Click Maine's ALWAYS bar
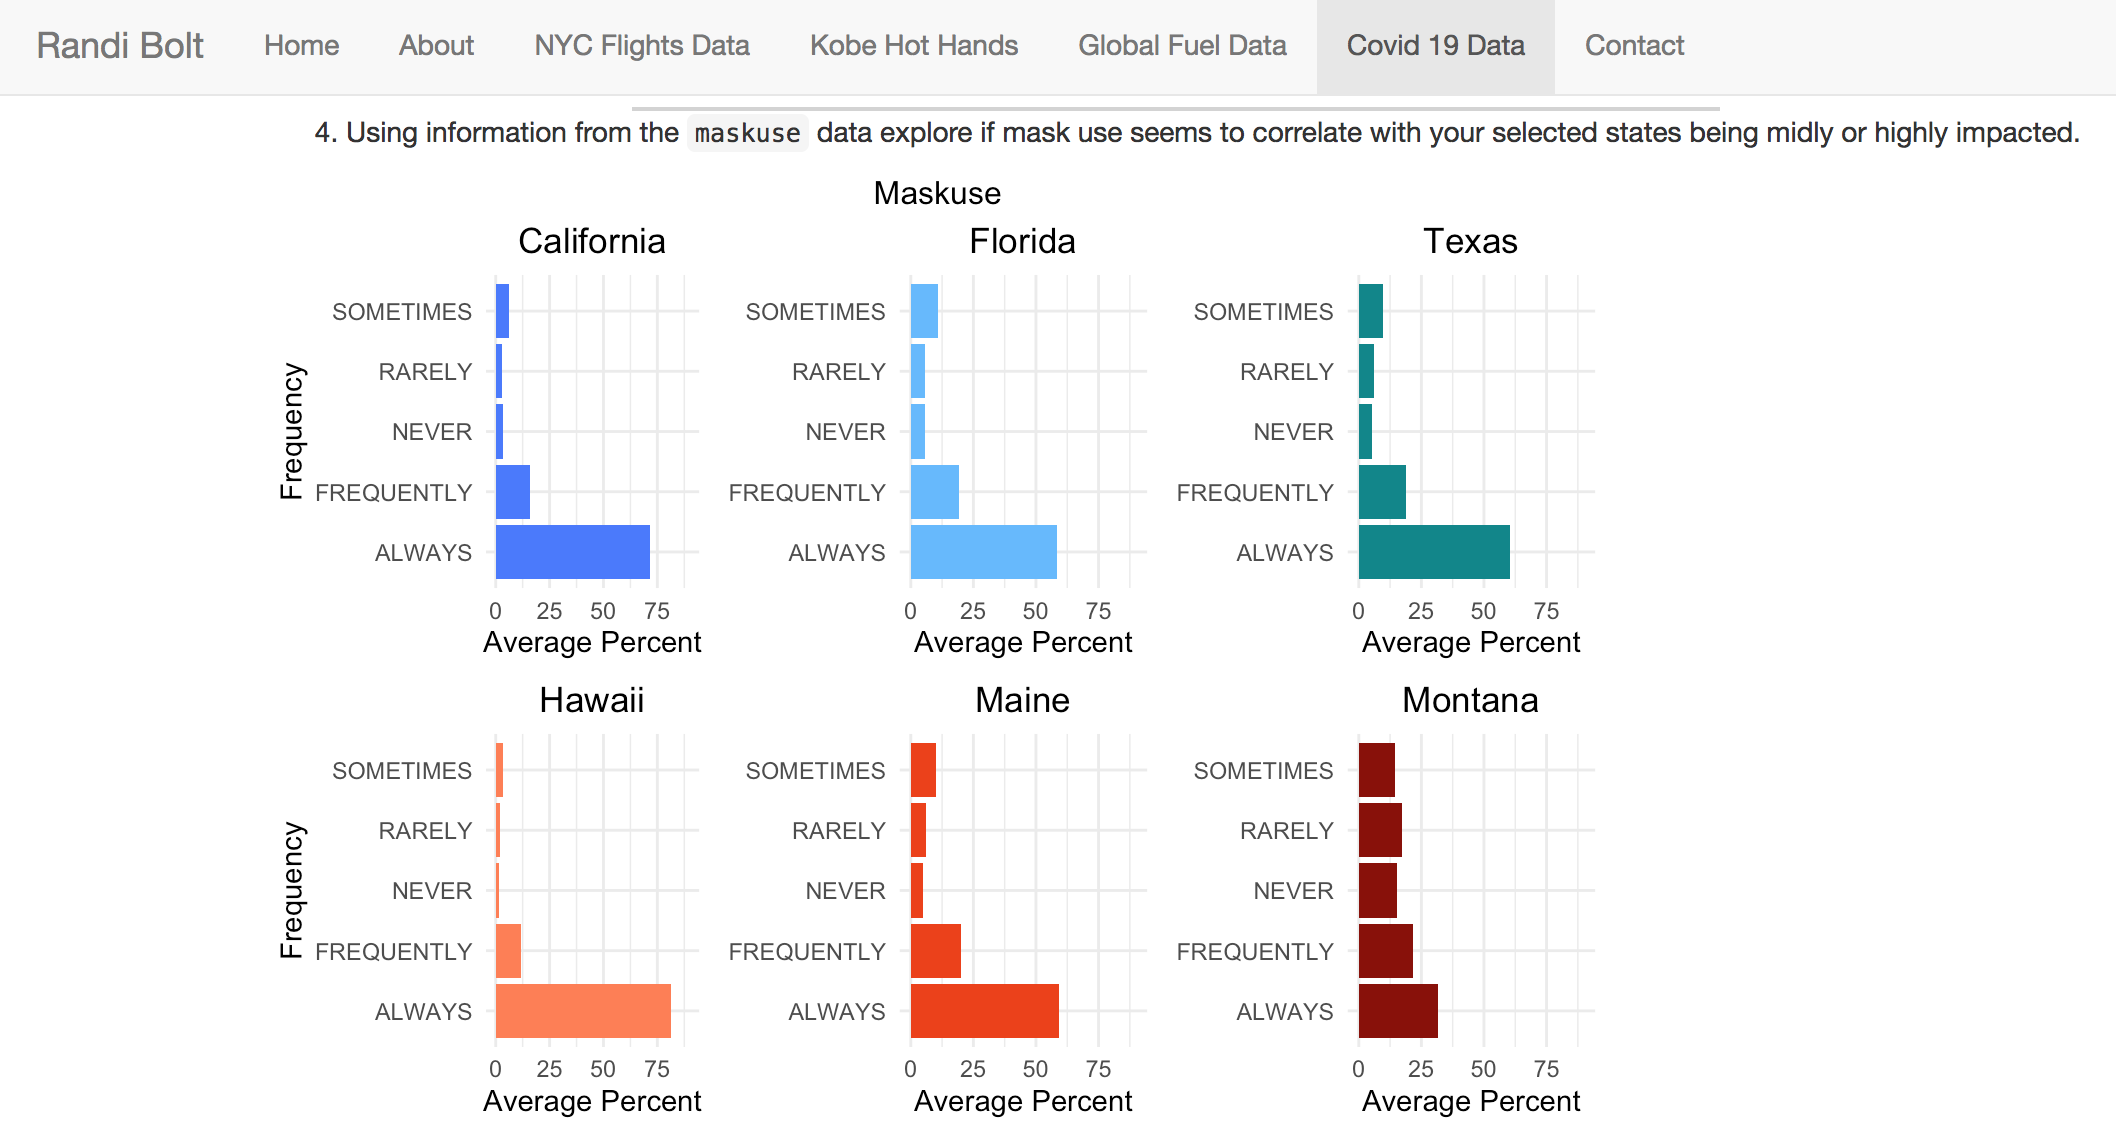Viewport: 2116px width, 1132px height. click(984, 1011)
